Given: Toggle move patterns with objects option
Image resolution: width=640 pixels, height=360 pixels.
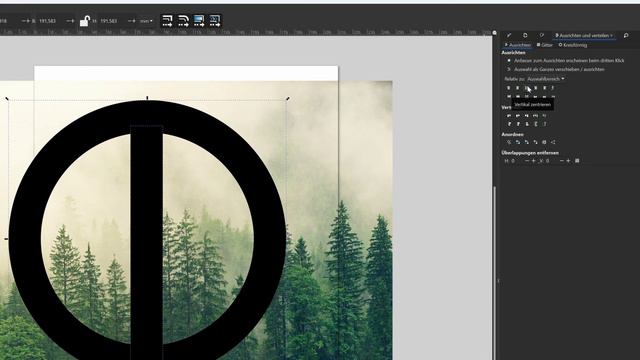Looking at the screenshot, I should 215,20.
